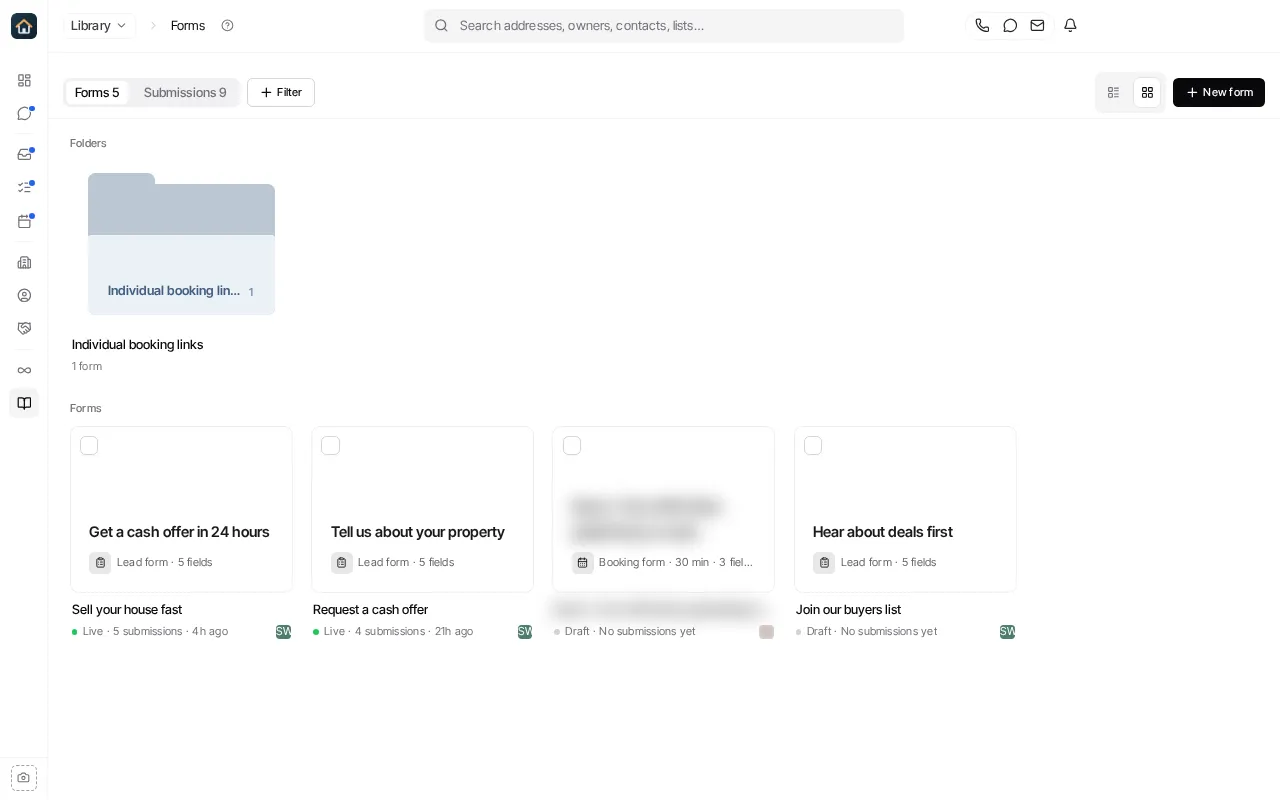The height and width of the screenshot is (800, 1280).
Task: Open 'Join our buyers list' form title
Action: click(x=848, y=609)
